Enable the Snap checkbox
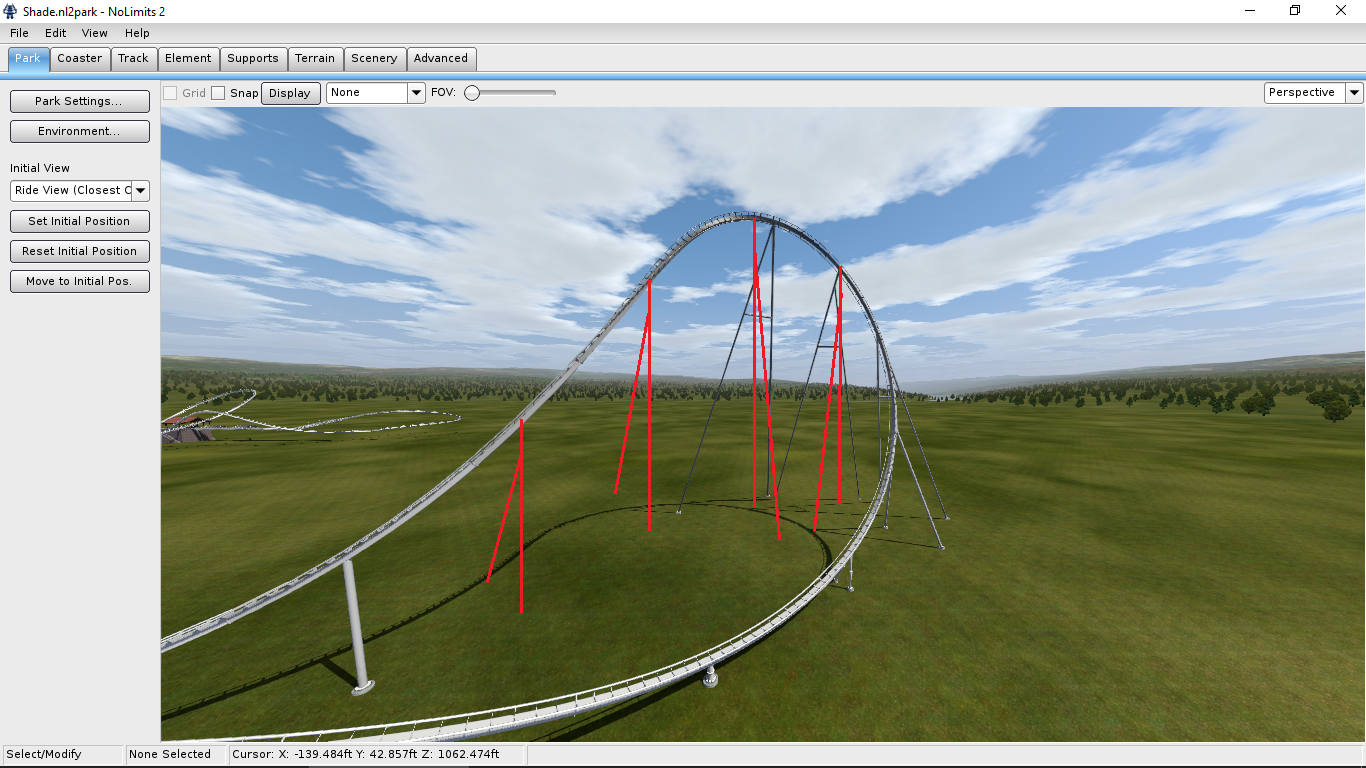1366x768 pixels. pos(218,93)
